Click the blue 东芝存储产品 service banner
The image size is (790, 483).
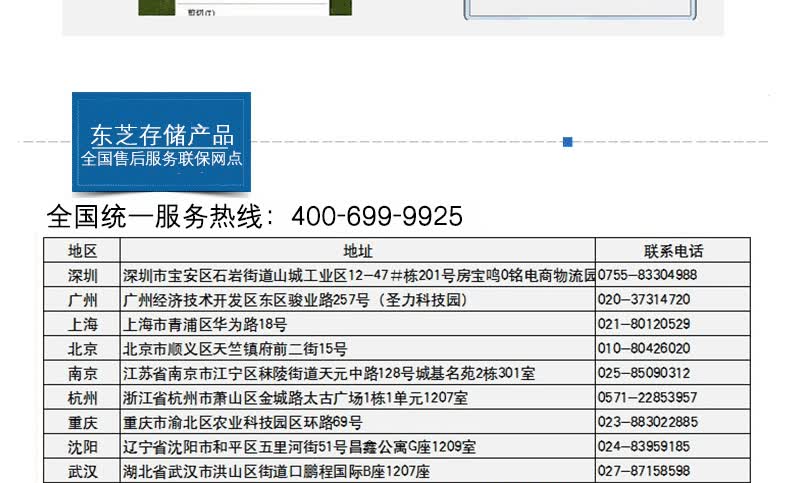tap(161, 142)
